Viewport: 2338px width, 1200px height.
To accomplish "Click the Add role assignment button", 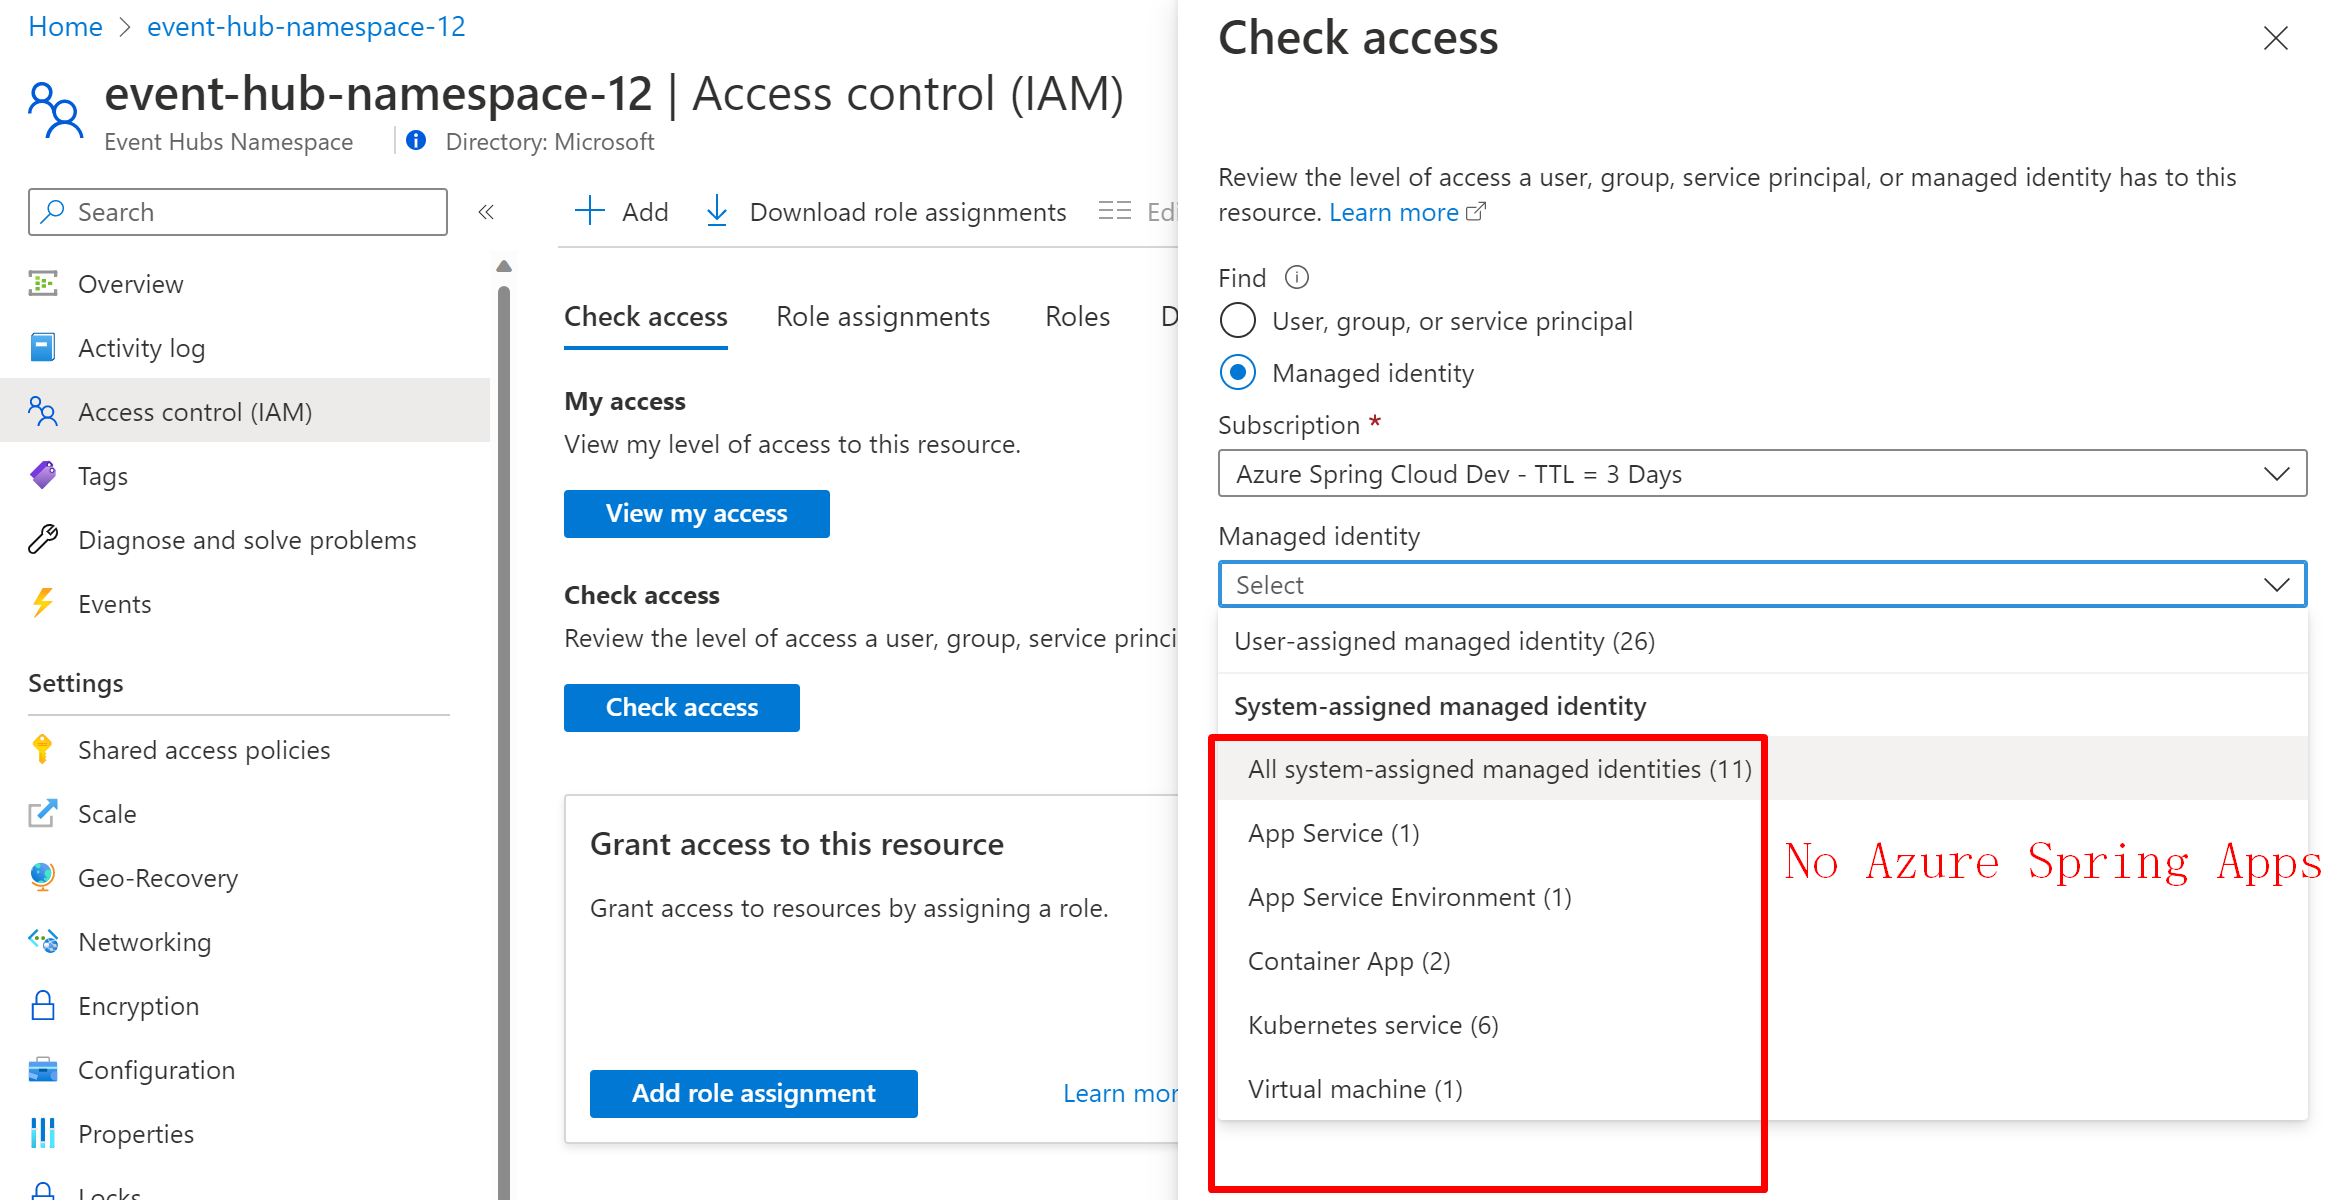I will coord(754,1094).
